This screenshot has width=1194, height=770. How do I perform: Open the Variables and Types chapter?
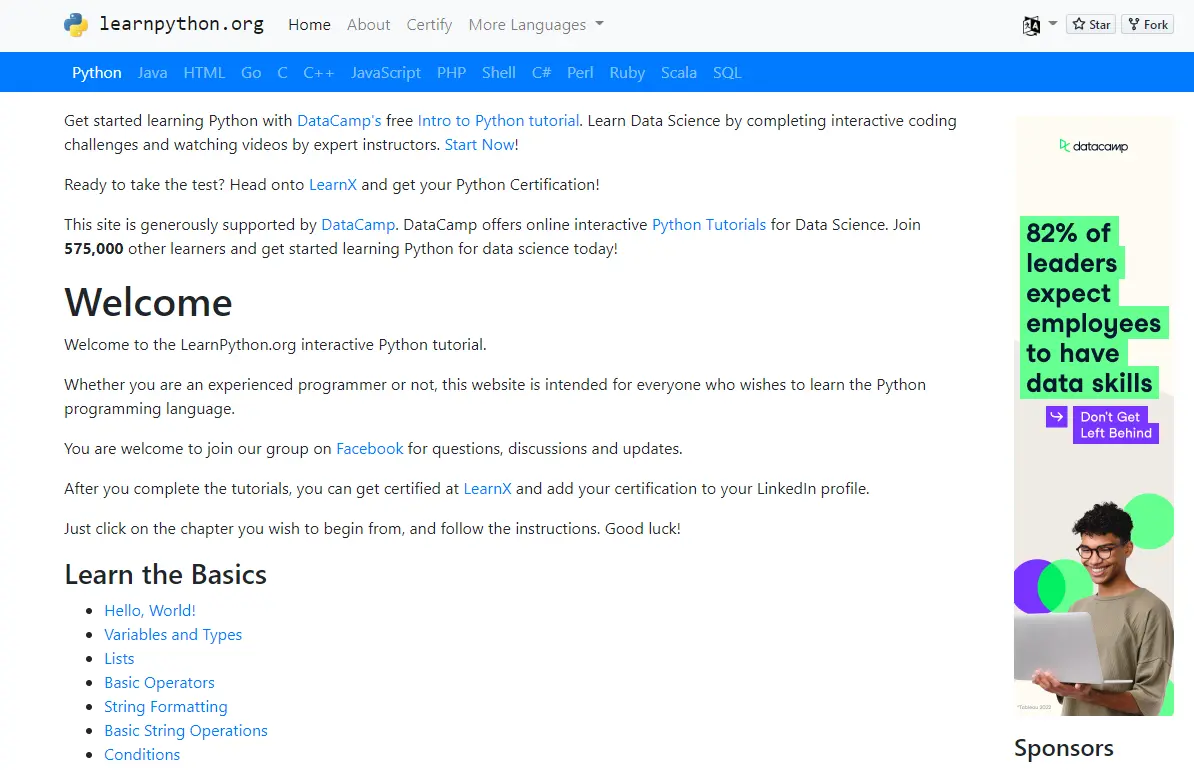(x=173, y=634)
